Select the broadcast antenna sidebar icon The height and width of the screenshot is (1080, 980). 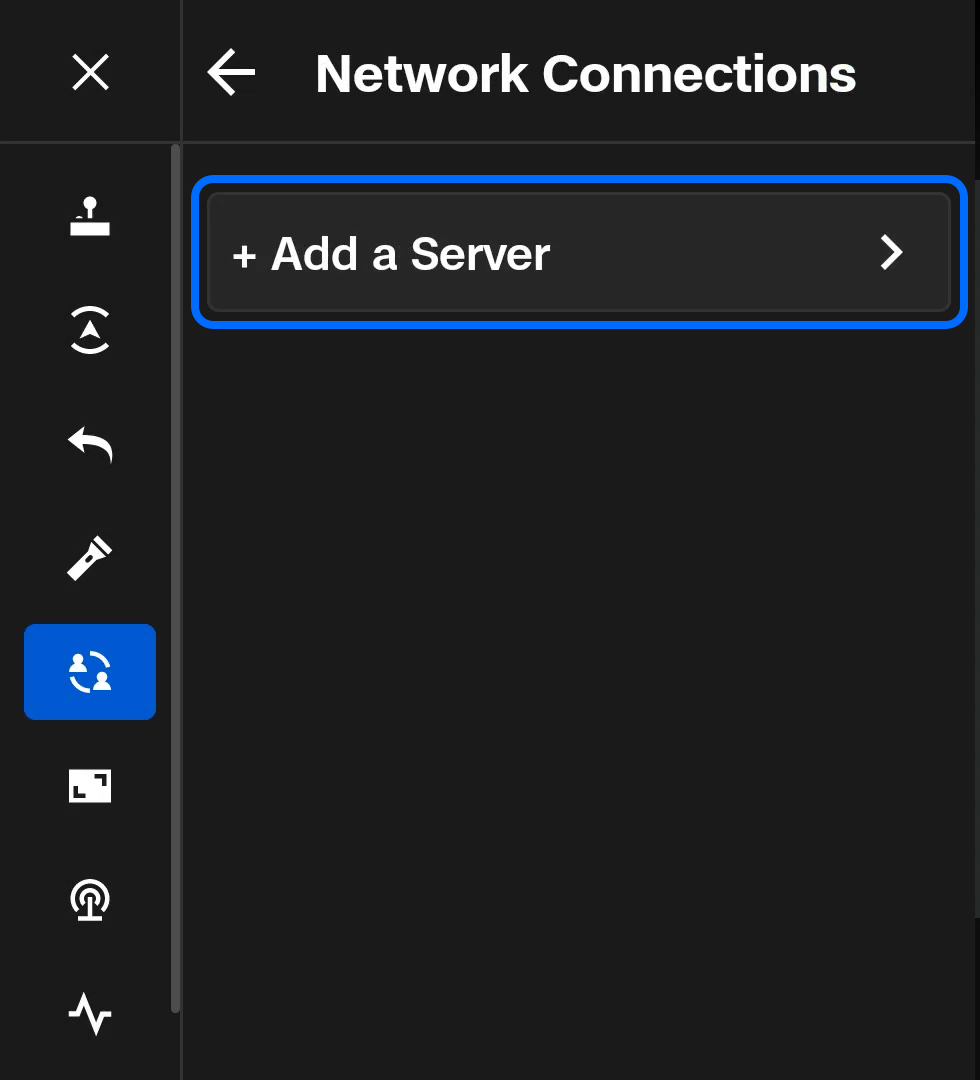[x=90, y=901]
